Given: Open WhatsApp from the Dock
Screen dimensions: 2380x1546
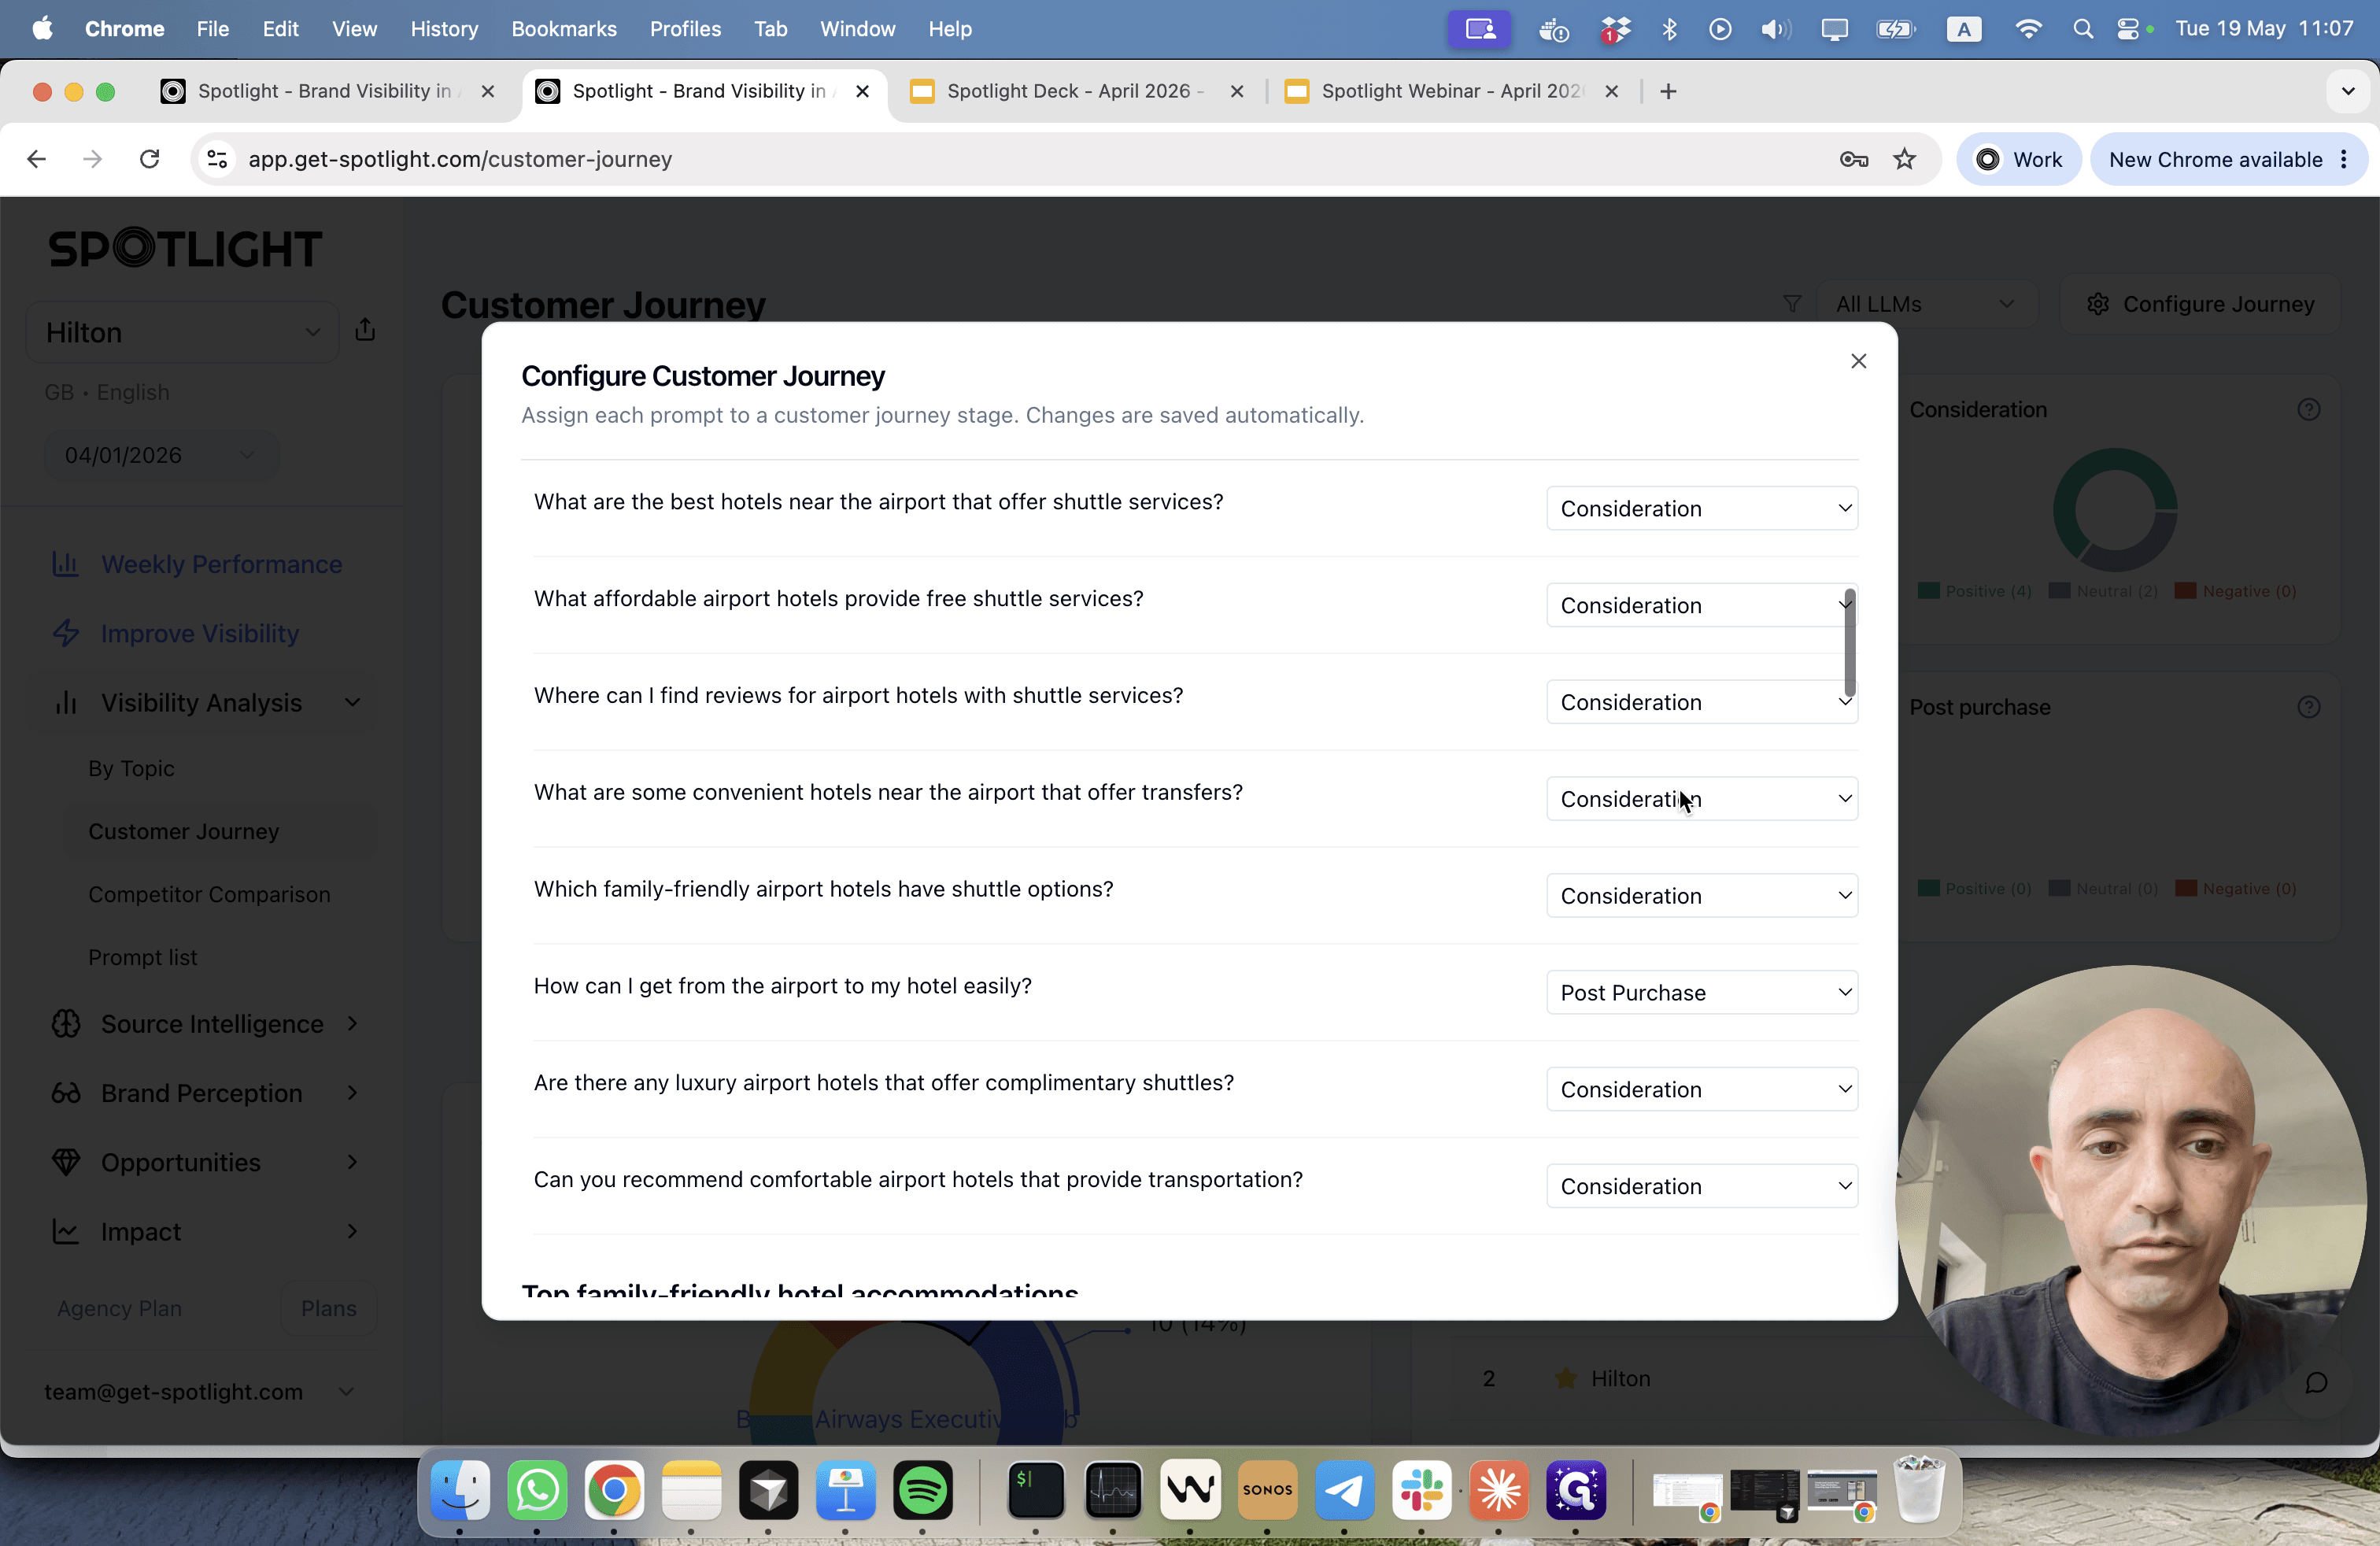Looking at the screenshot, I should click(x=537, y=1490).
